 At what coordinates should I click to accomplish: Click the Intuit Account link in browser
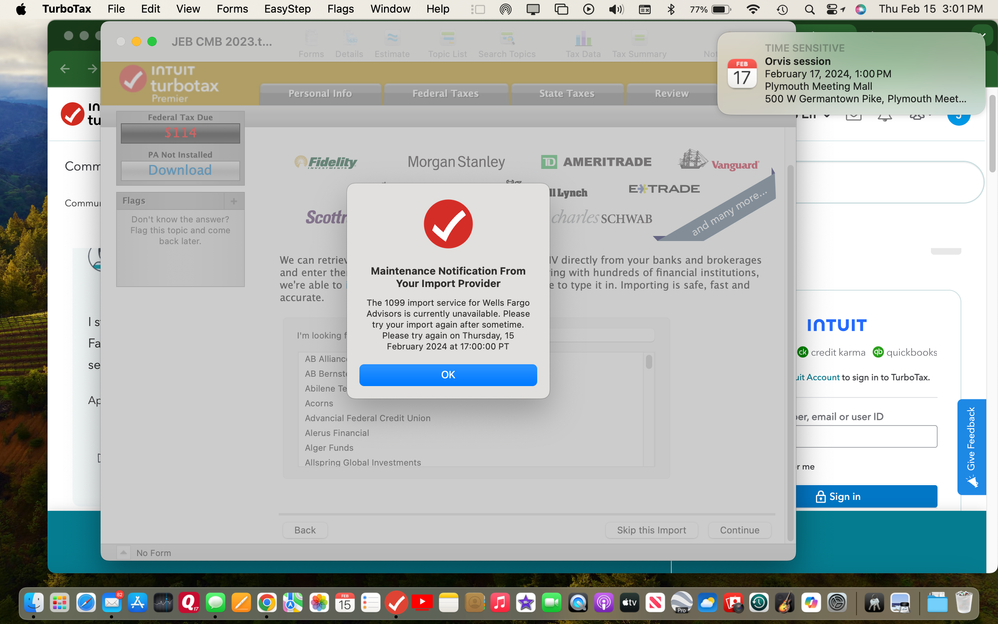tap(818, 377)
